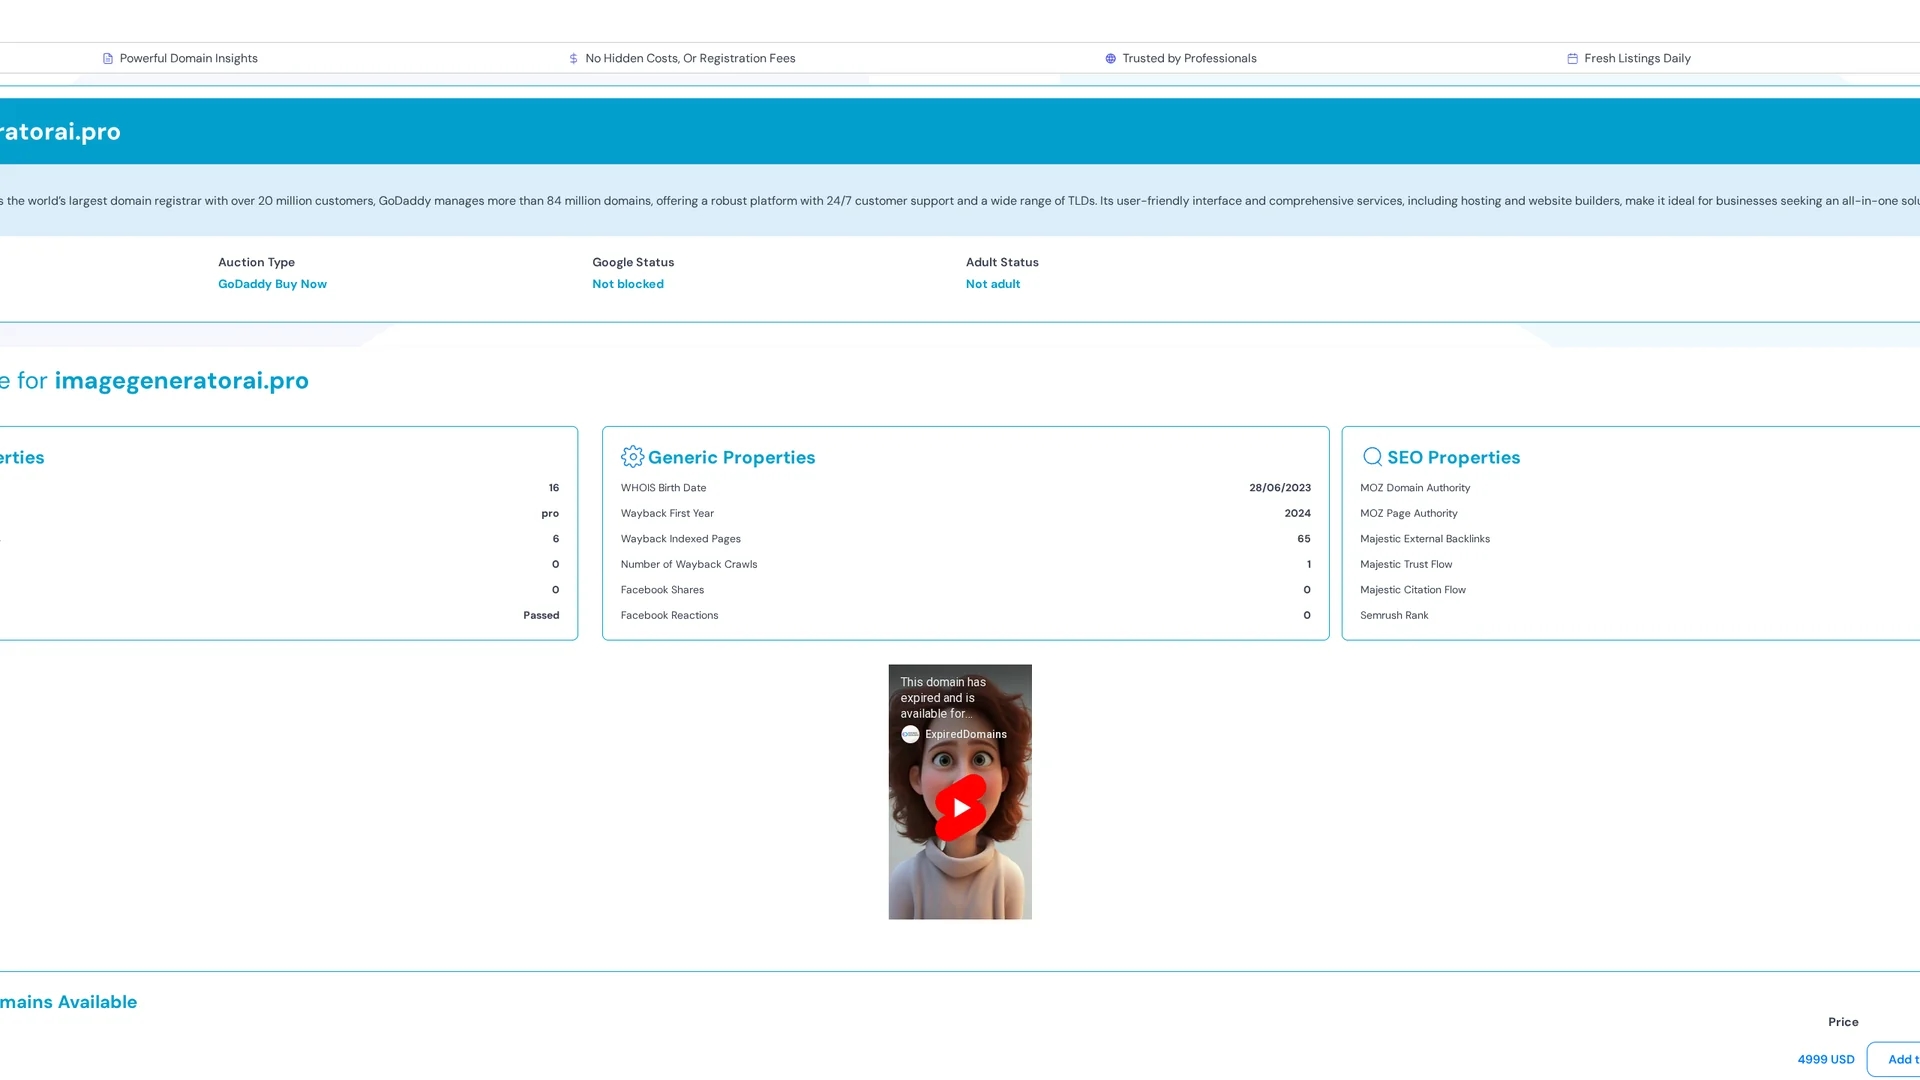This screenshot has height=1080, width=1920.
Task: Click the GoDaddy registrar description paragraph
Action: click(x=960, y=201)
